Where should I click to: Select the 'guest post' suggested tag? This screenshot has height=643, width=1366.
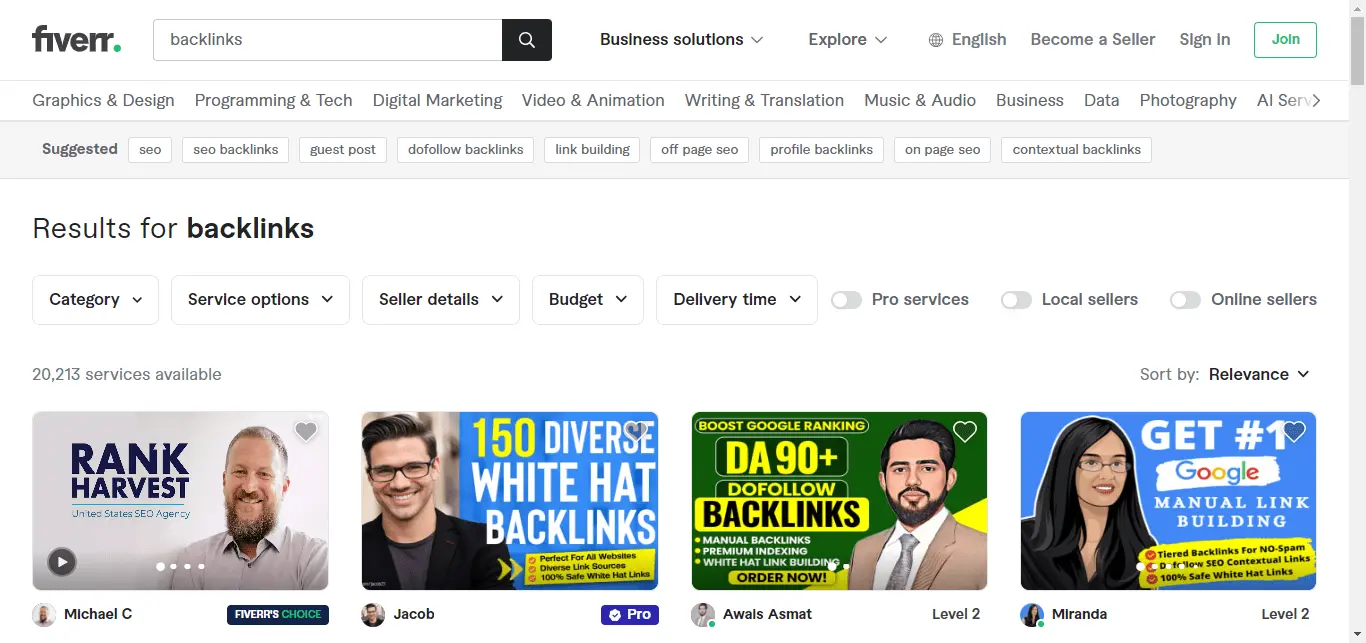(343, 150)
